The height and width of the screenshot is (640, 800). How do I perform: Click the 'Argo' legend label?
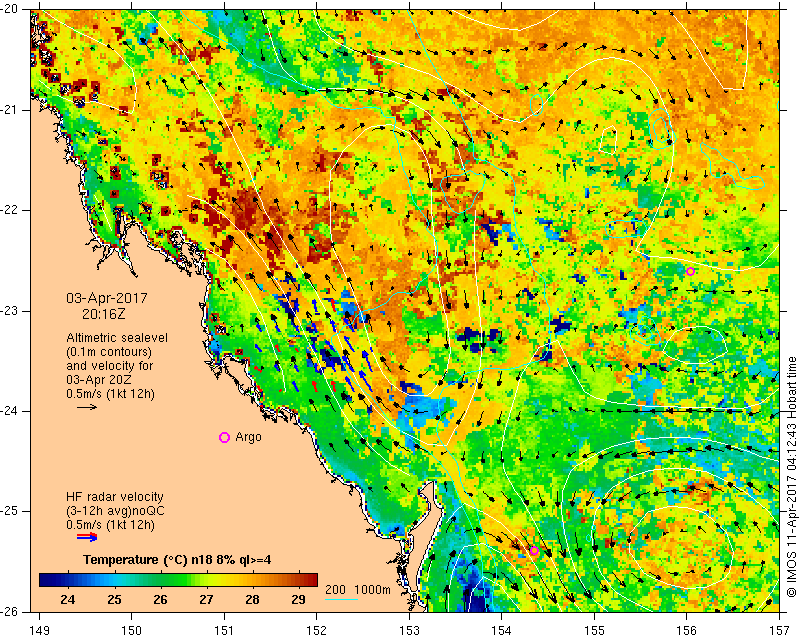(248, 437)
